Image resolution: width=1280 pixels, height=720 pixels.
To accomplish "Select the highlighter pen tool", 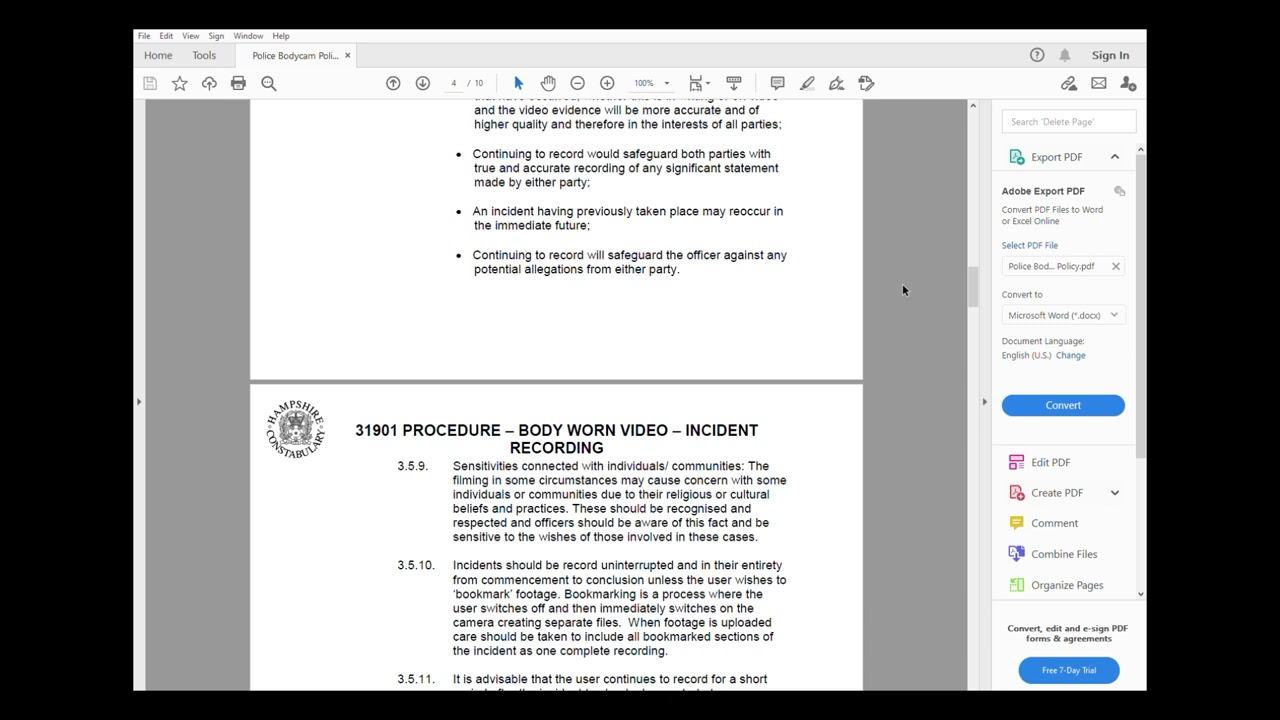I will 807,83.
